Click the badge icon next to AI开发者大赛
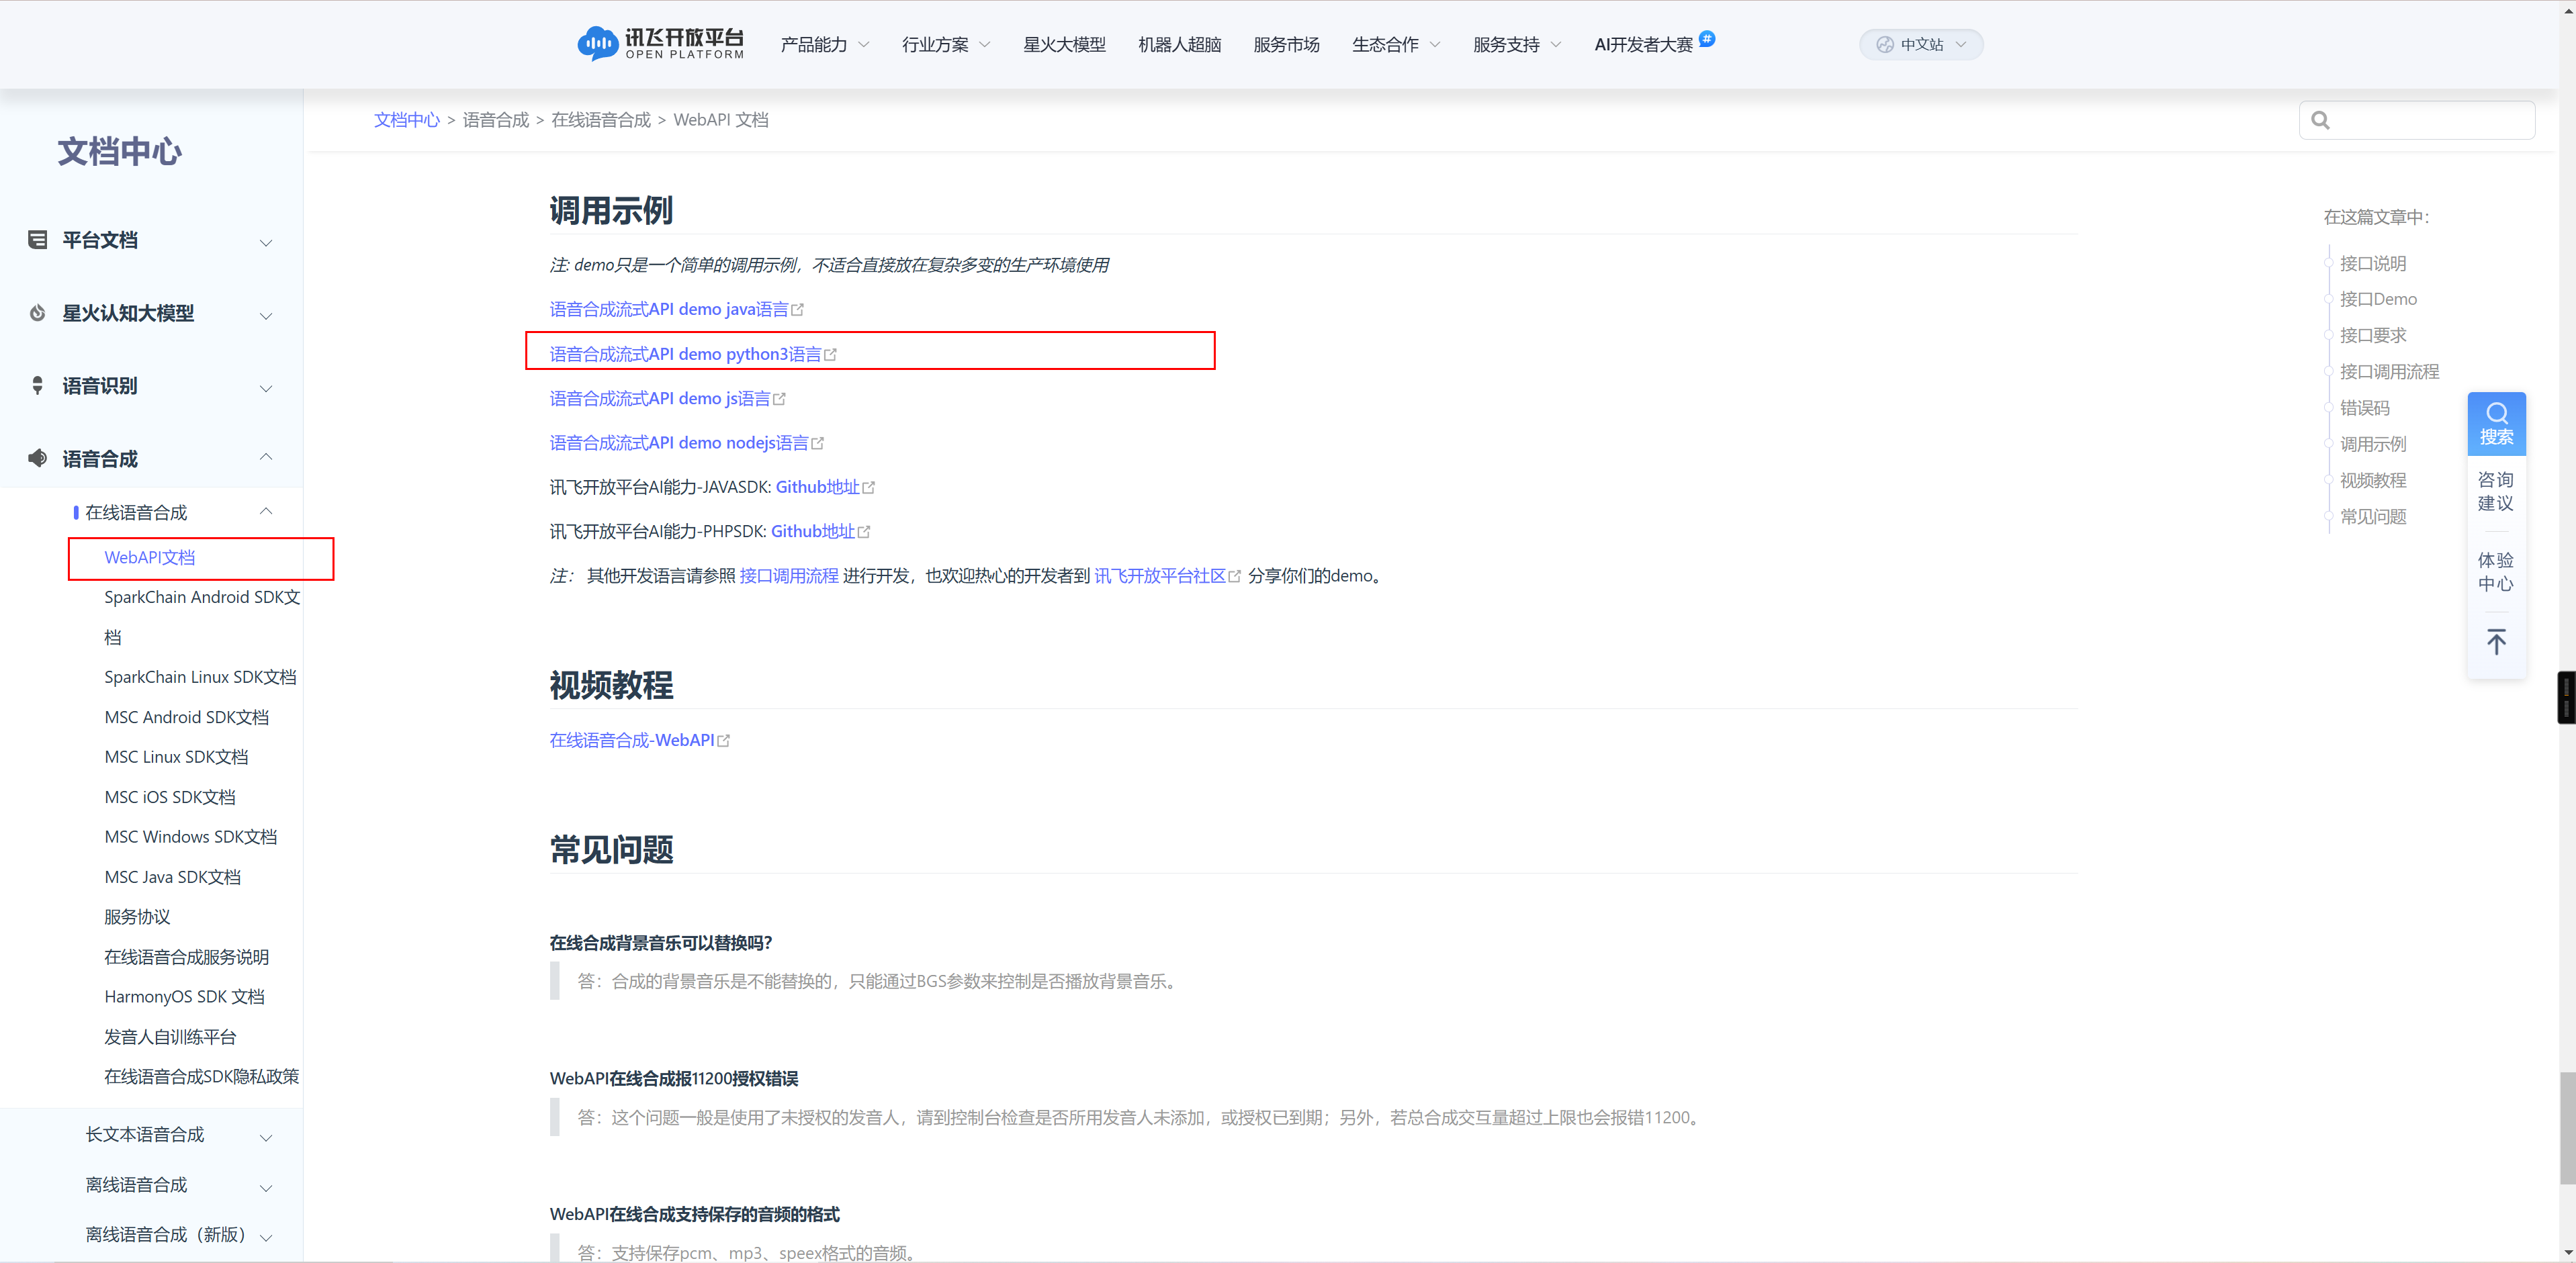 coord(1707,38)
